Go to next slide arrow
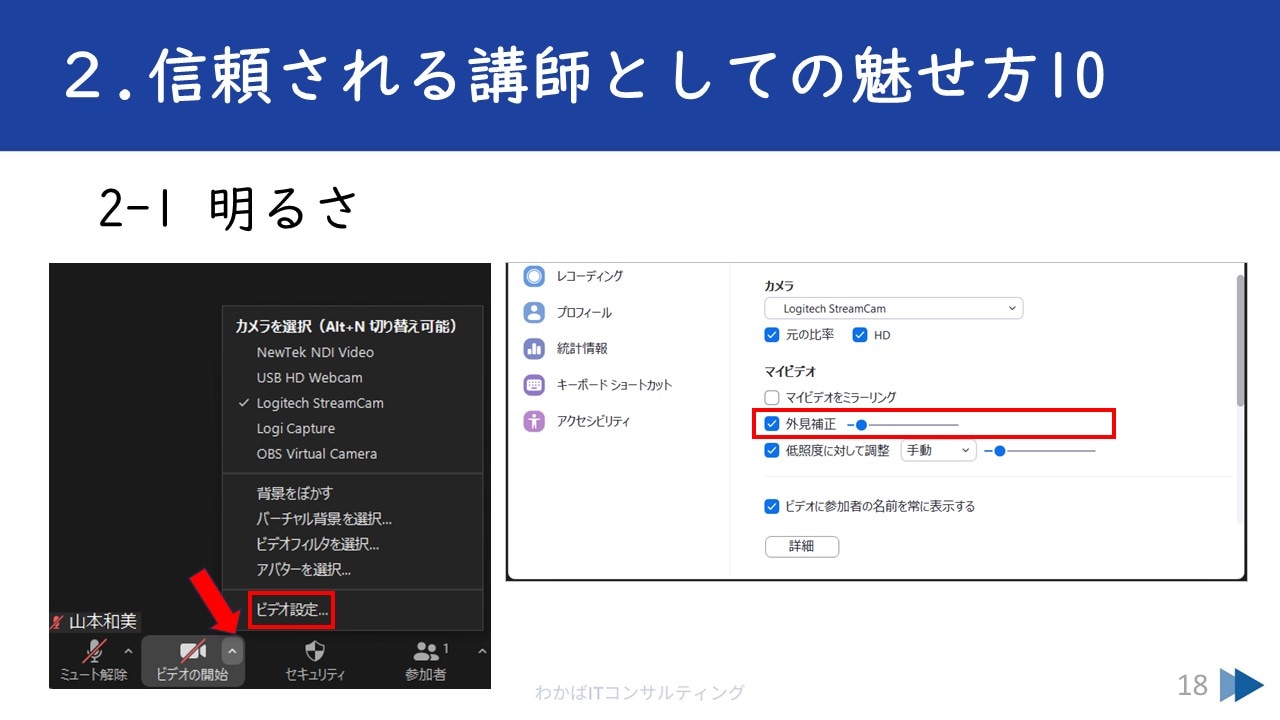 [1243, 685]
